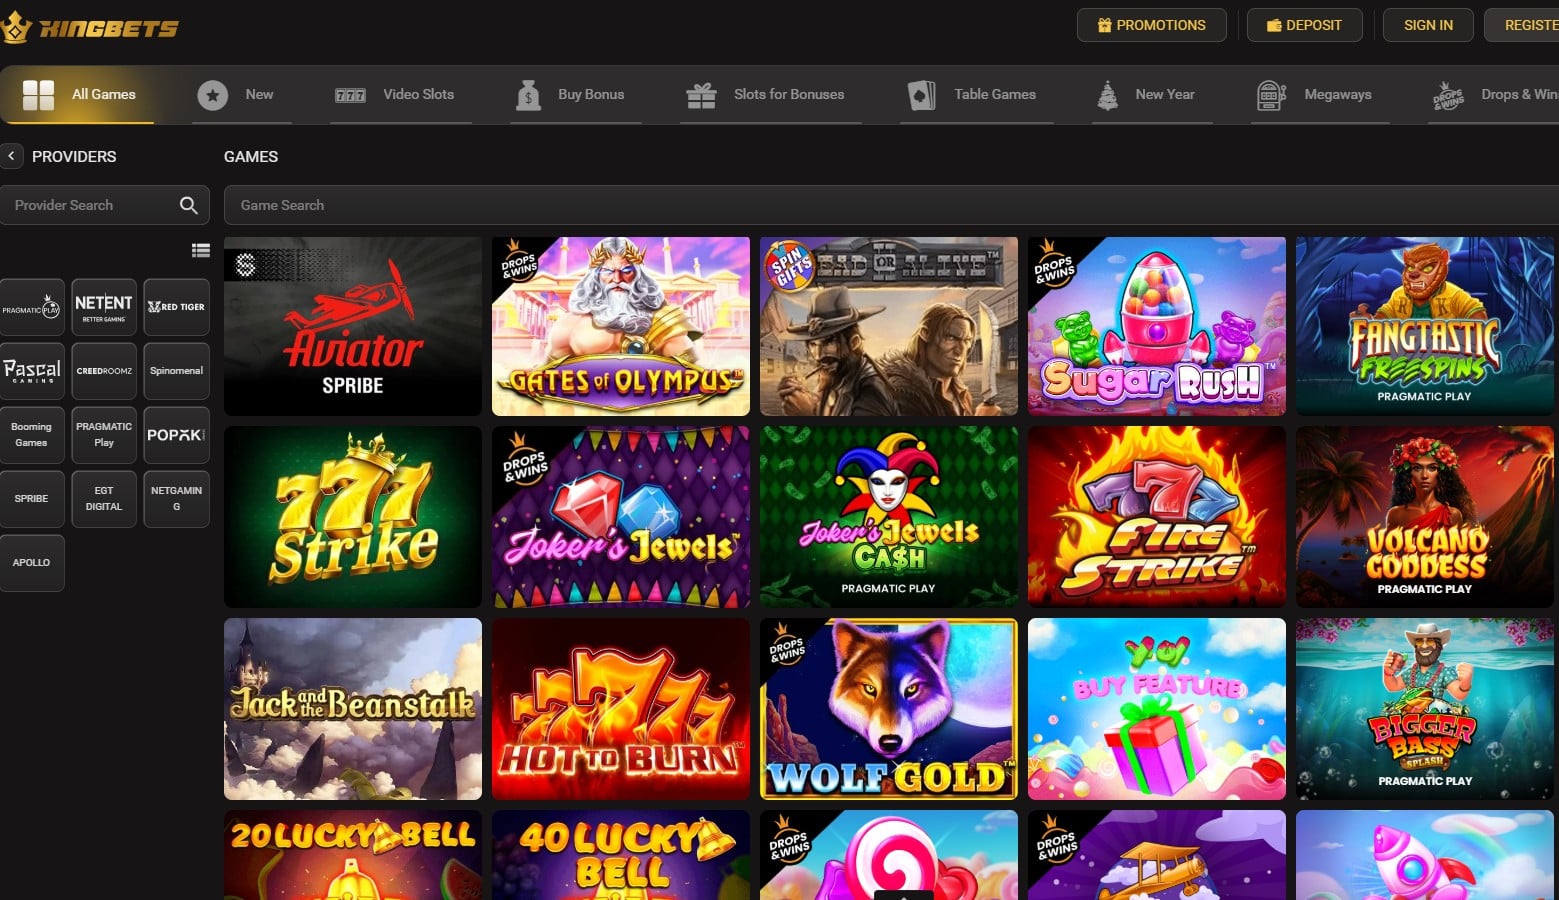This screenshot has width=1559, height=900.
Task: Open the Joker's Jewels game
Action: (x=621, y=517)
